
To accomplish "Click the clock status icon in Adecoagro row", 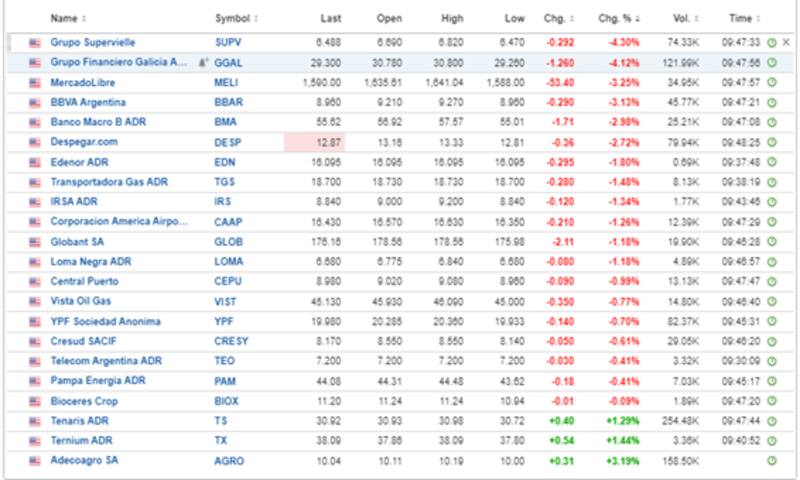I will pos(771,461).
